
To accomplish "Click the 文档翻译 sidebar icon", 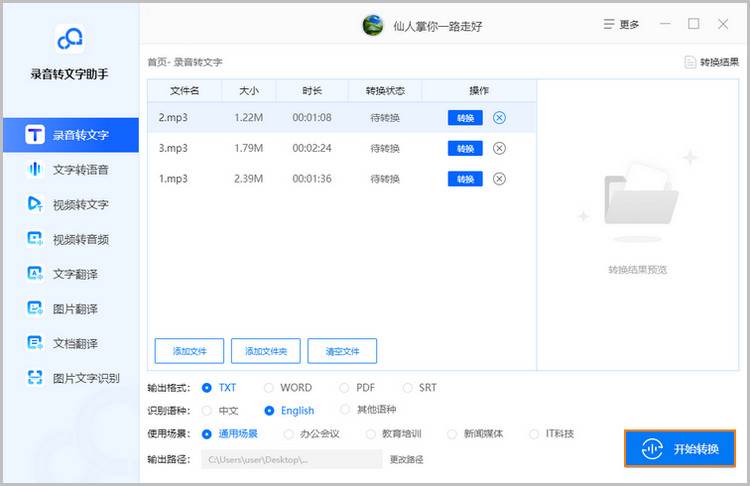I will 35,343.
